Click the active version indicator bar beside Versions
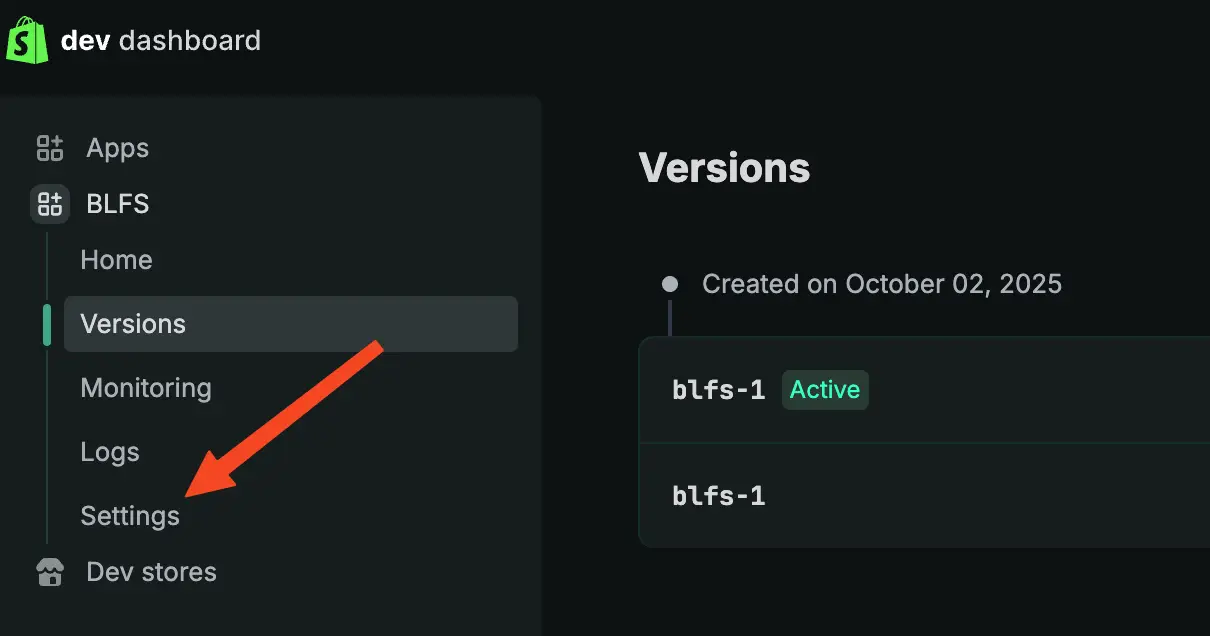 [x=46, y=323]
